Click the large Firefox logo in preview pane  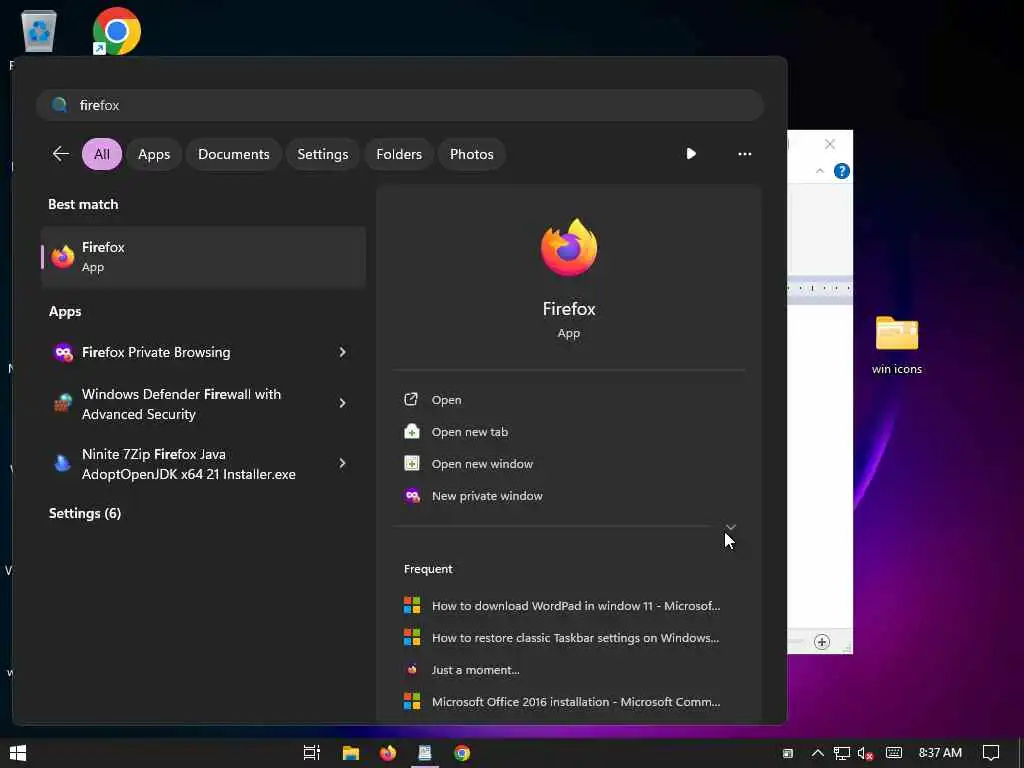[x=569, y=248]
